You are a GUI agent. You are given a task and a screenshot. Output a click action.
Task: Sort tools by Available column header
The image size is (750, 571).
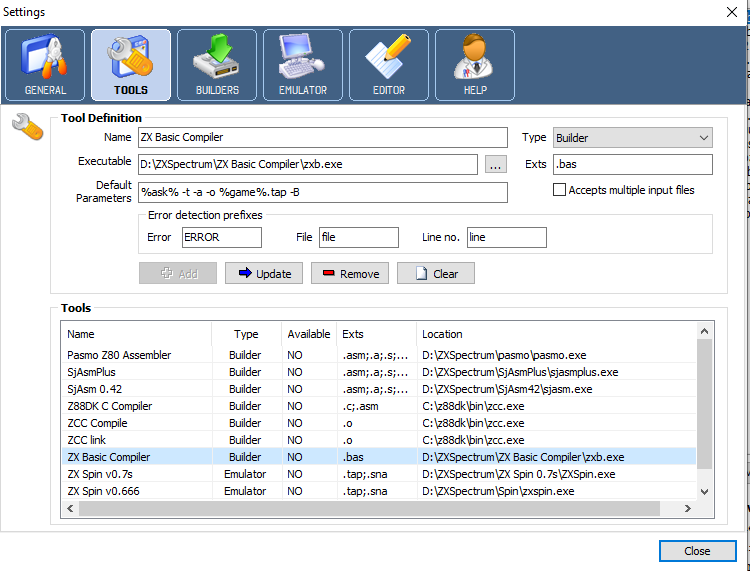pyautogui.click(x=308, y=334)
